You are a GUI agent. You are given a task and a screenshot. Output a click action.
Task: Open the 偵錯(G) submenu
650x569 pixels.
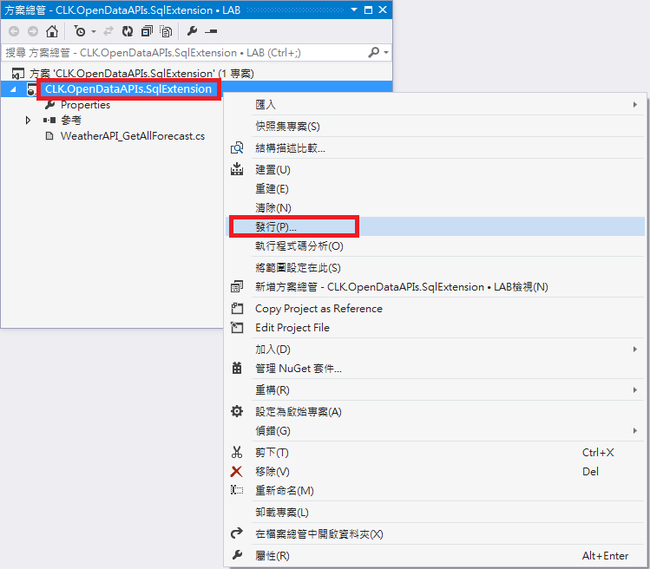435,431
